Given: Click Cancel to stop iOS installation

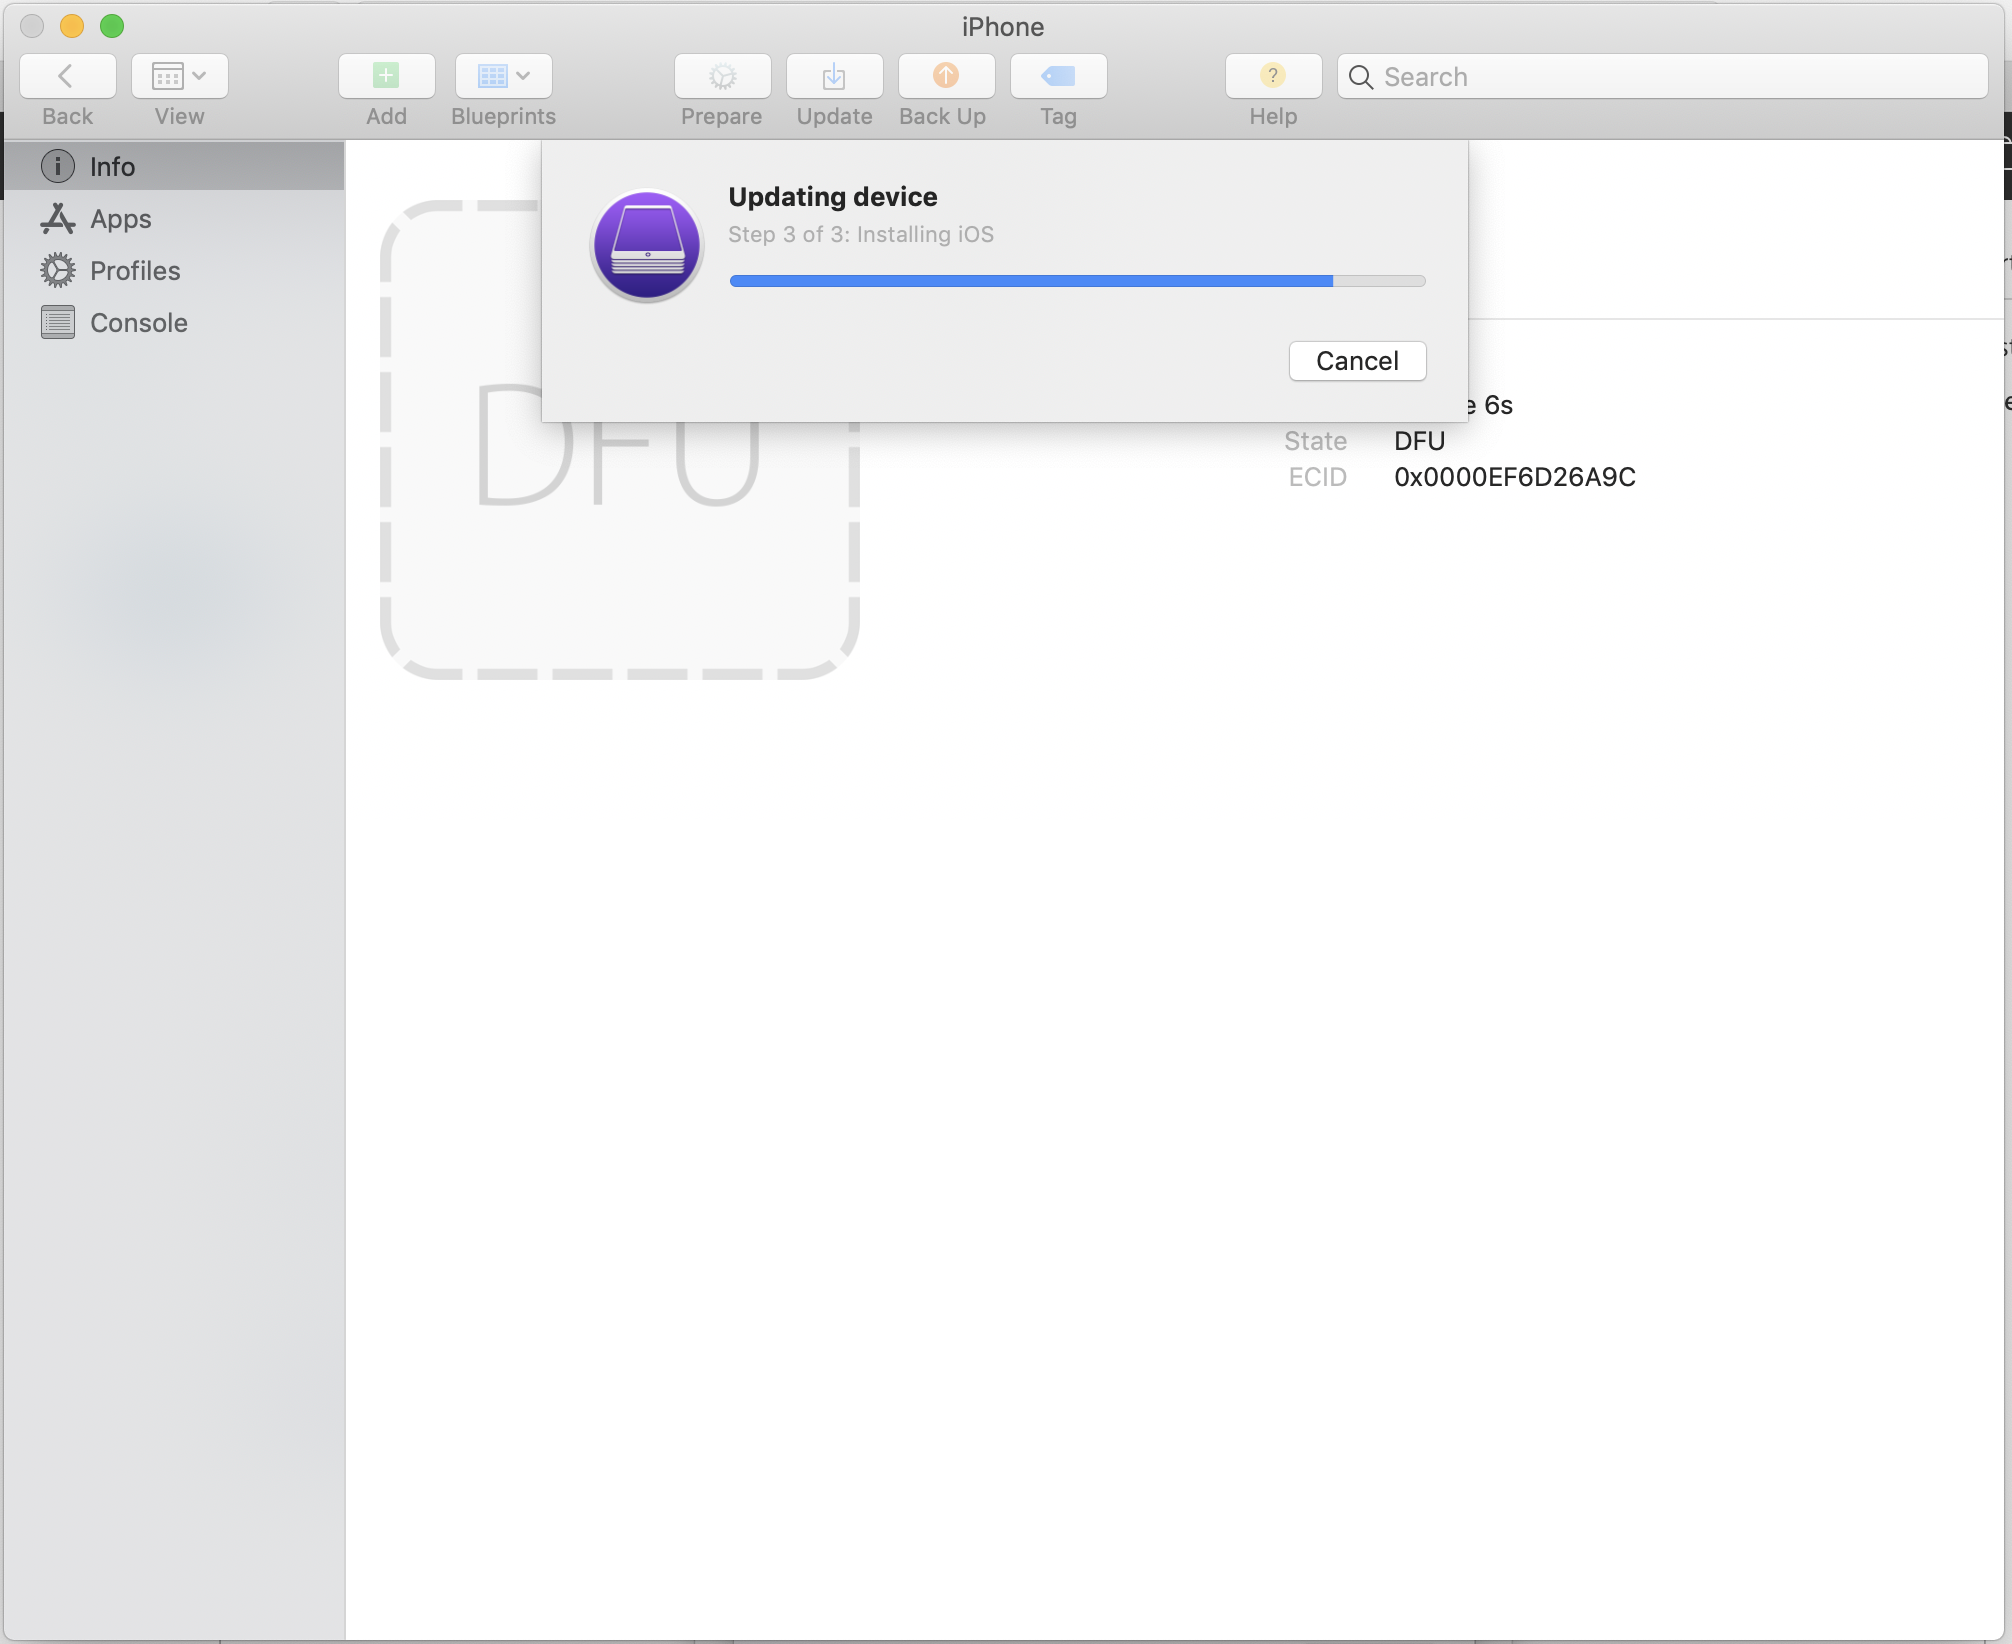Looking at the screenshot, I should [1357, 359].
